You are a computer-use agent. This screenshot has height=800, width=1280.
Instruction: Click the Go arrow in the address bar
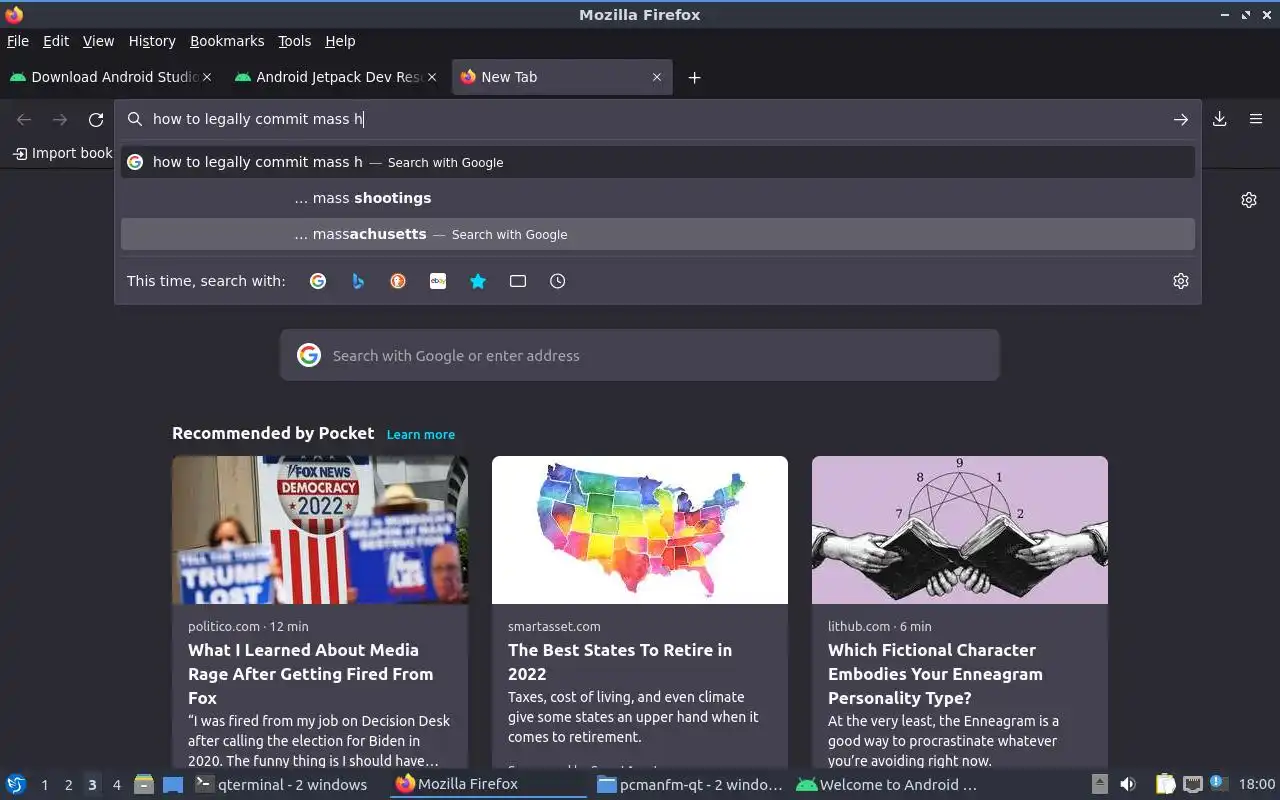click(x=1181, y=119)
